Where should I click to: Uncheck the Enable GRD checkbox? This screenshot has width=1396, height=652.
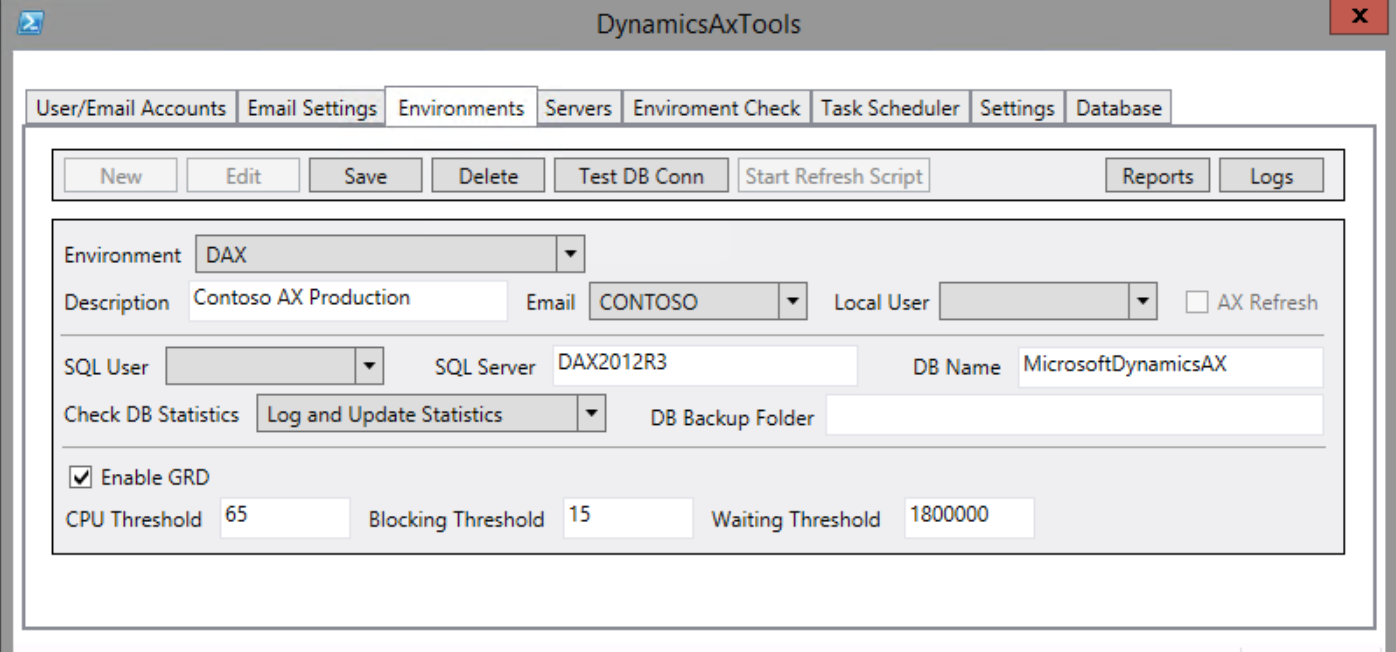pos(80,477)
